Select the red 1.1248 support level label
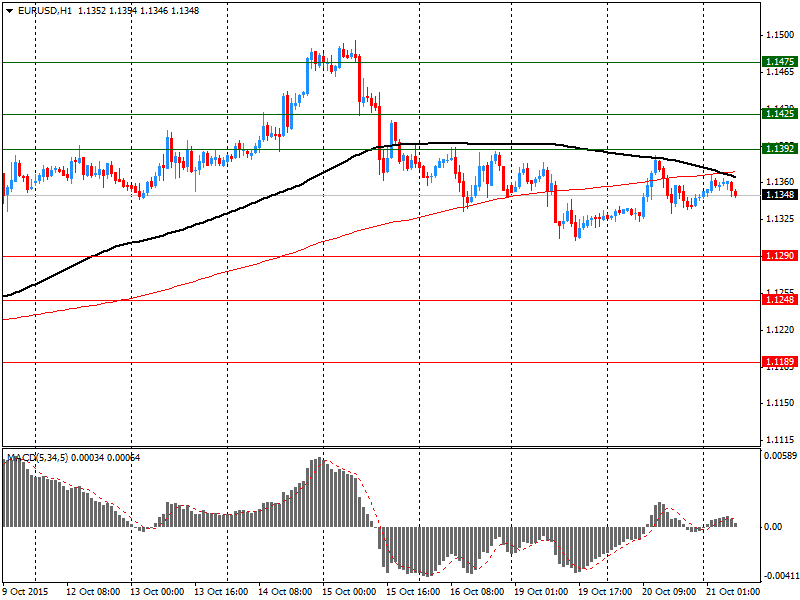Viewport: 800px width, 600px height. pyautogui.click(x=780, y=299)
